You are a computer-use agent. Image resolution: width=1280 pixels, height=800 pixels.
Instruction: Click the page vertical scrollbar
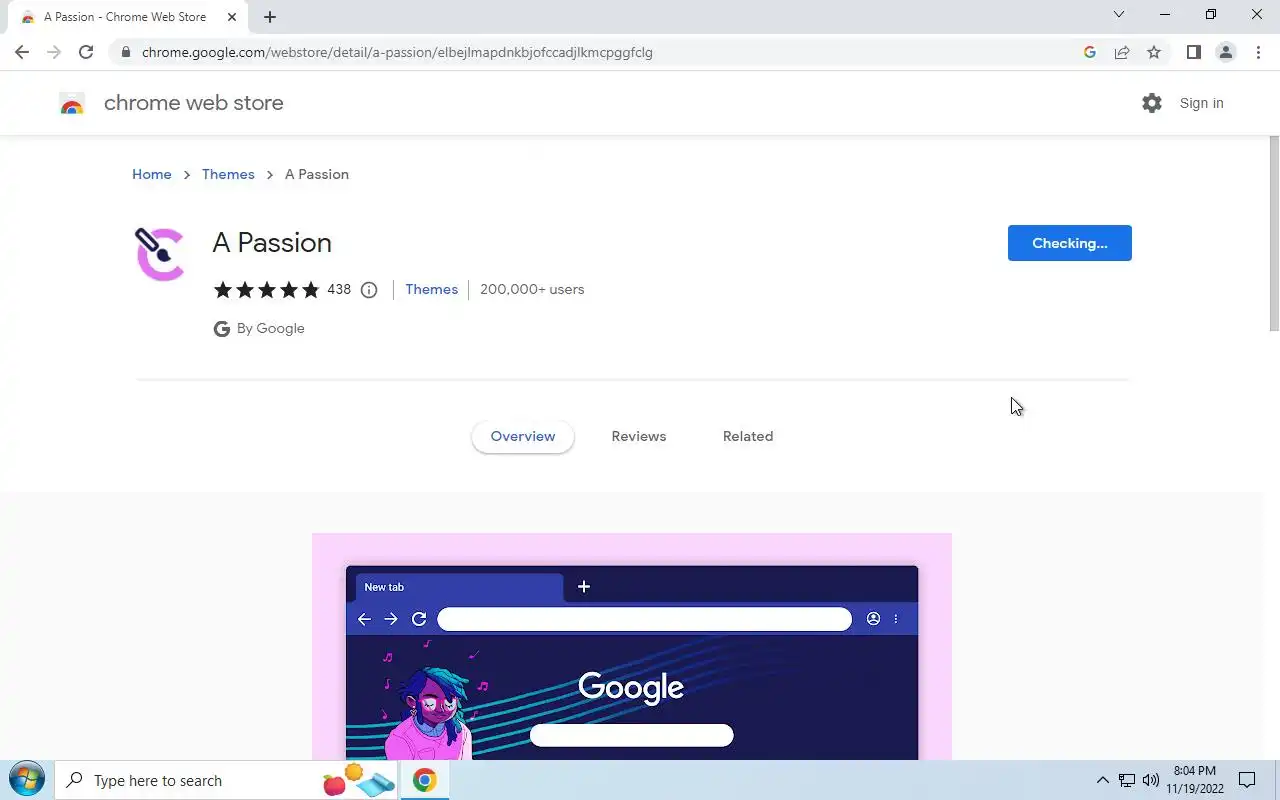(1274, 235)
